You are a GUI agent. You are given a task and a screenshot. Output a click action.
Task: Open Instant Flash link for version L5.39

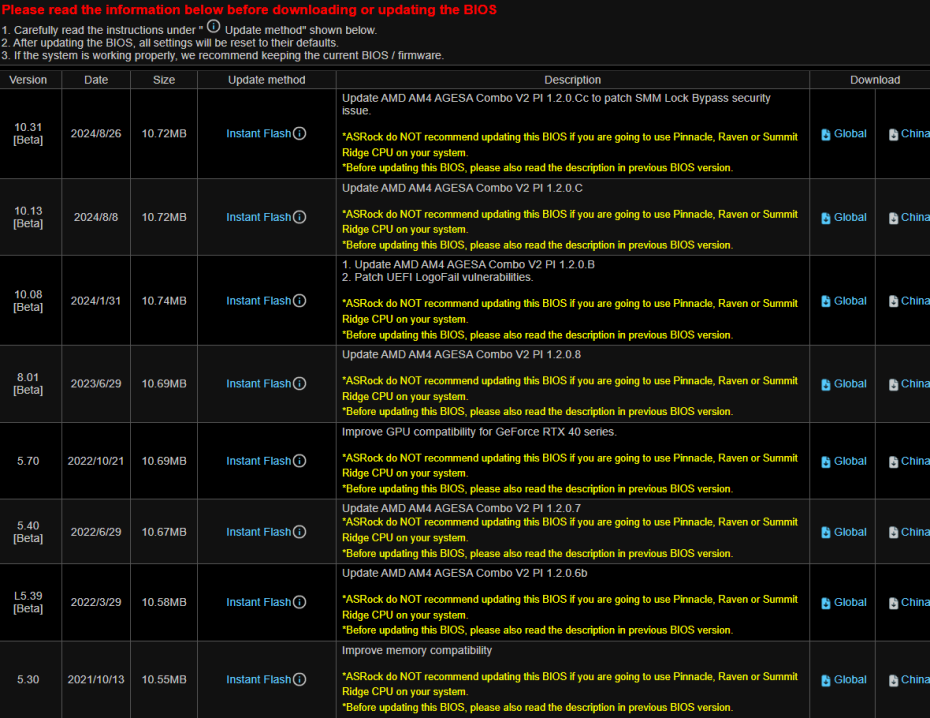(259, 602)
